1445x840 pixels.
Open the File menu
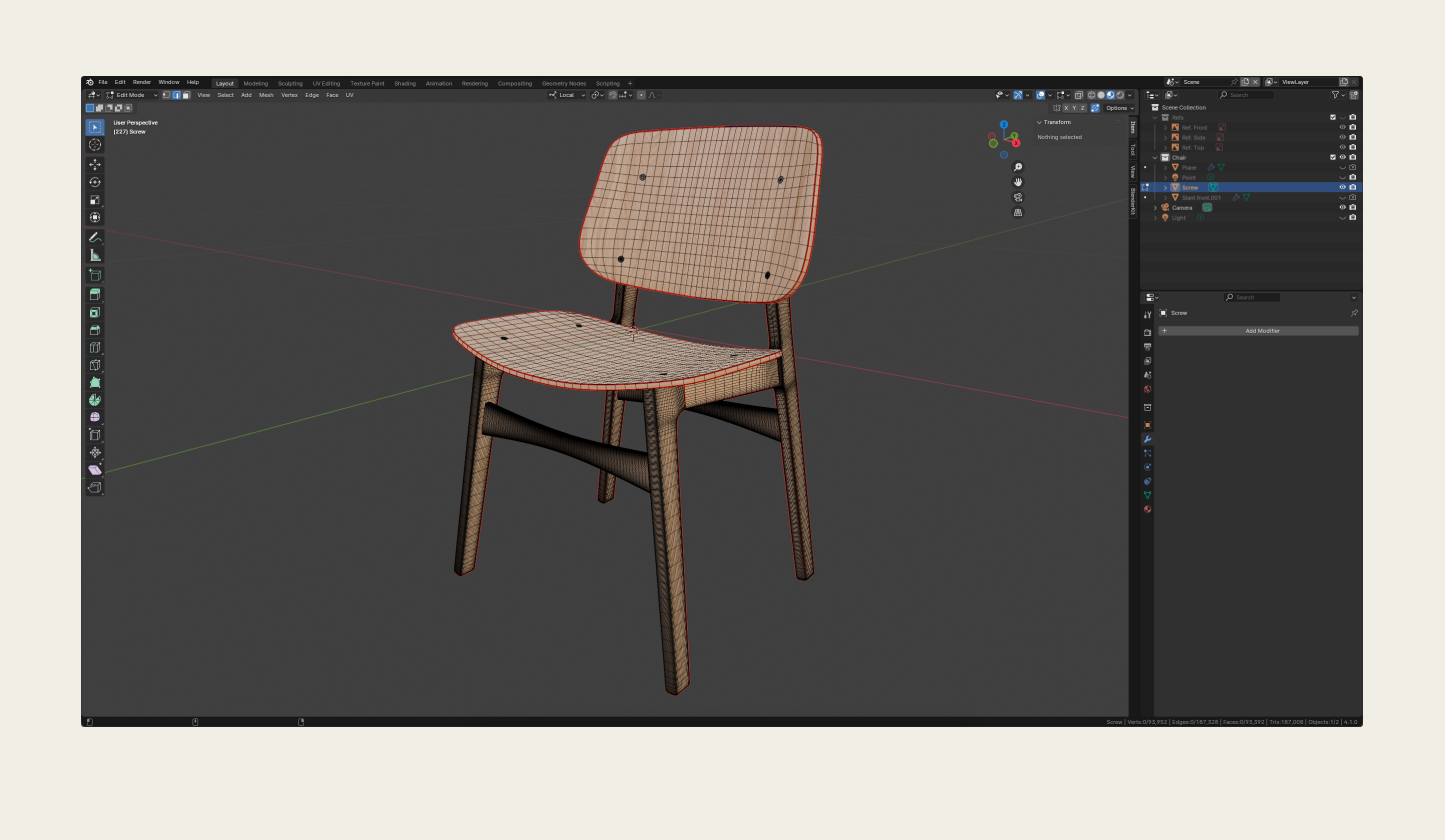click(102, 82)
